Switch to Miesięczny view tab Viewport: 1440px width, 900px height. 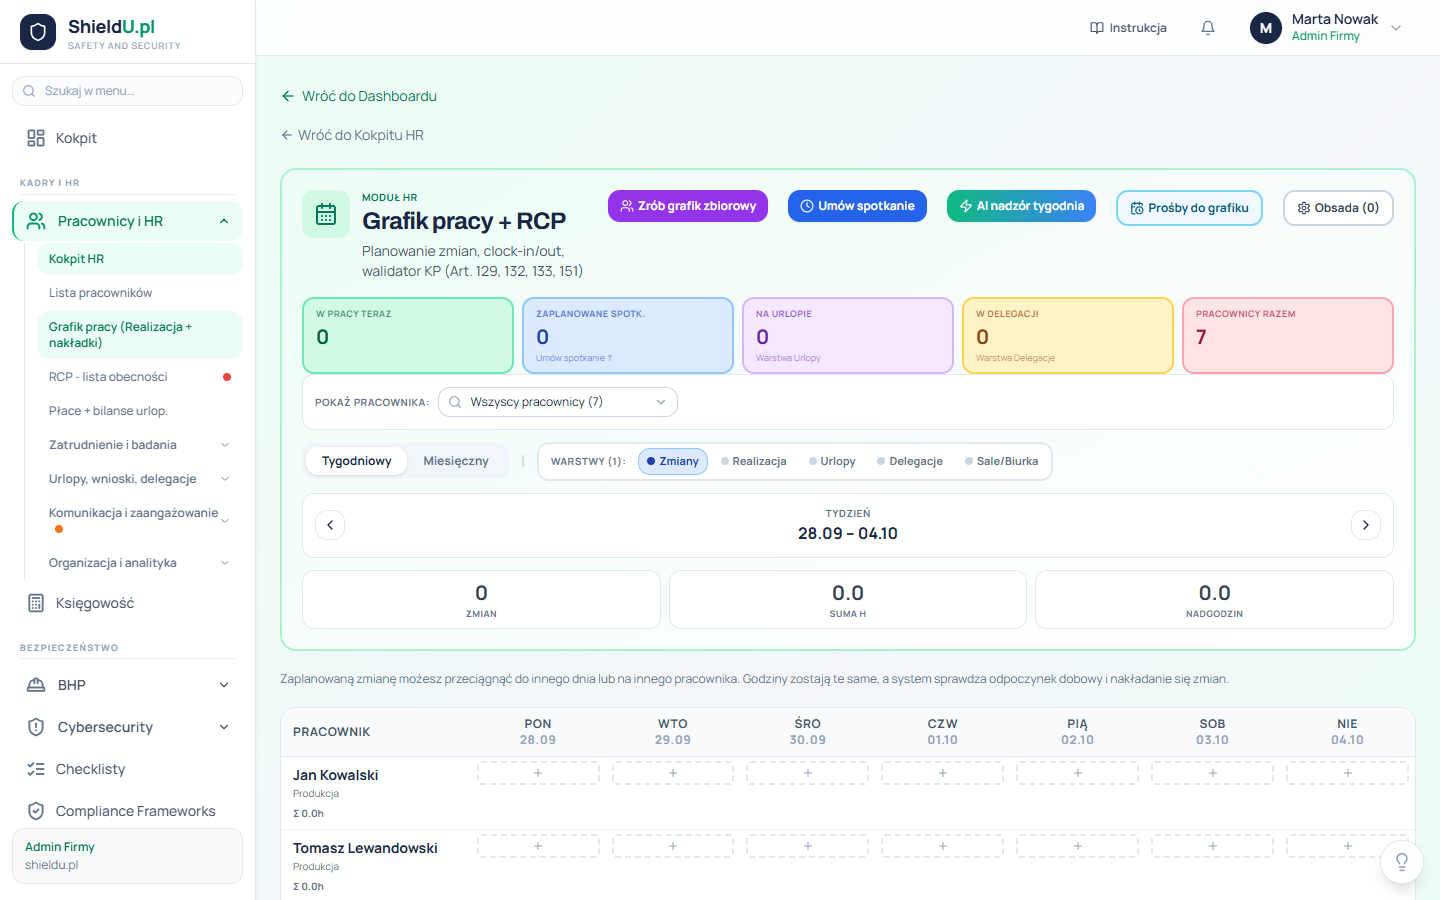456,461
